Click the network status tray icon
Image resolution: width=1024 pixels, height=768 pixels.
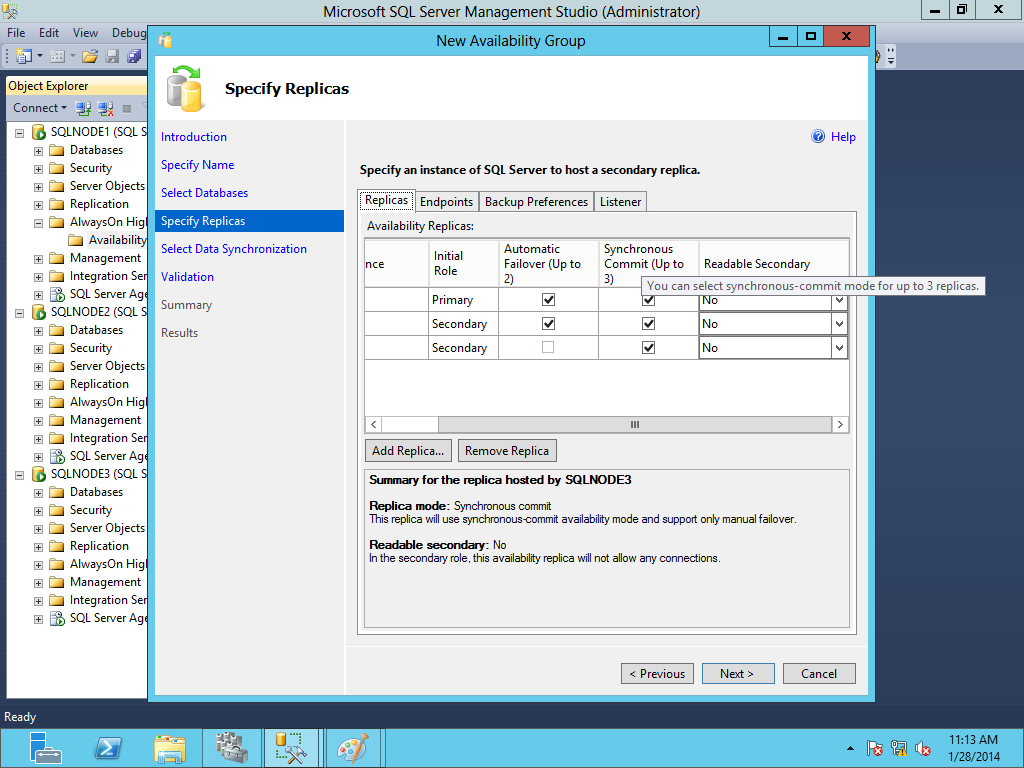[899, 748]
